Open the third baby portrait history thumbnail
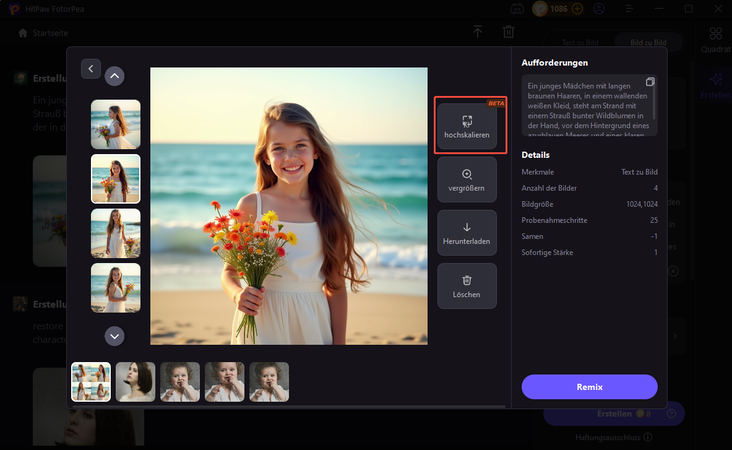The width and height of the screenshot is (732, 450). [x=269, y=382]
